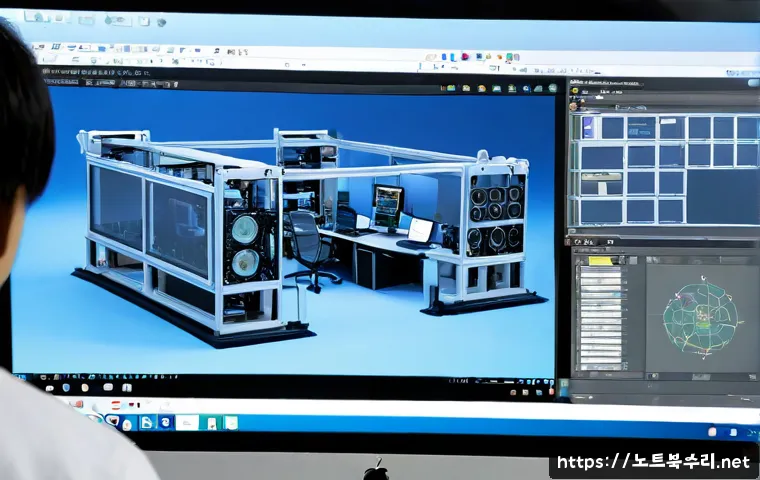Select the thumbnail showing a beige bar
Viewport: 760px width, 480px height.
(x=602, y=183)
